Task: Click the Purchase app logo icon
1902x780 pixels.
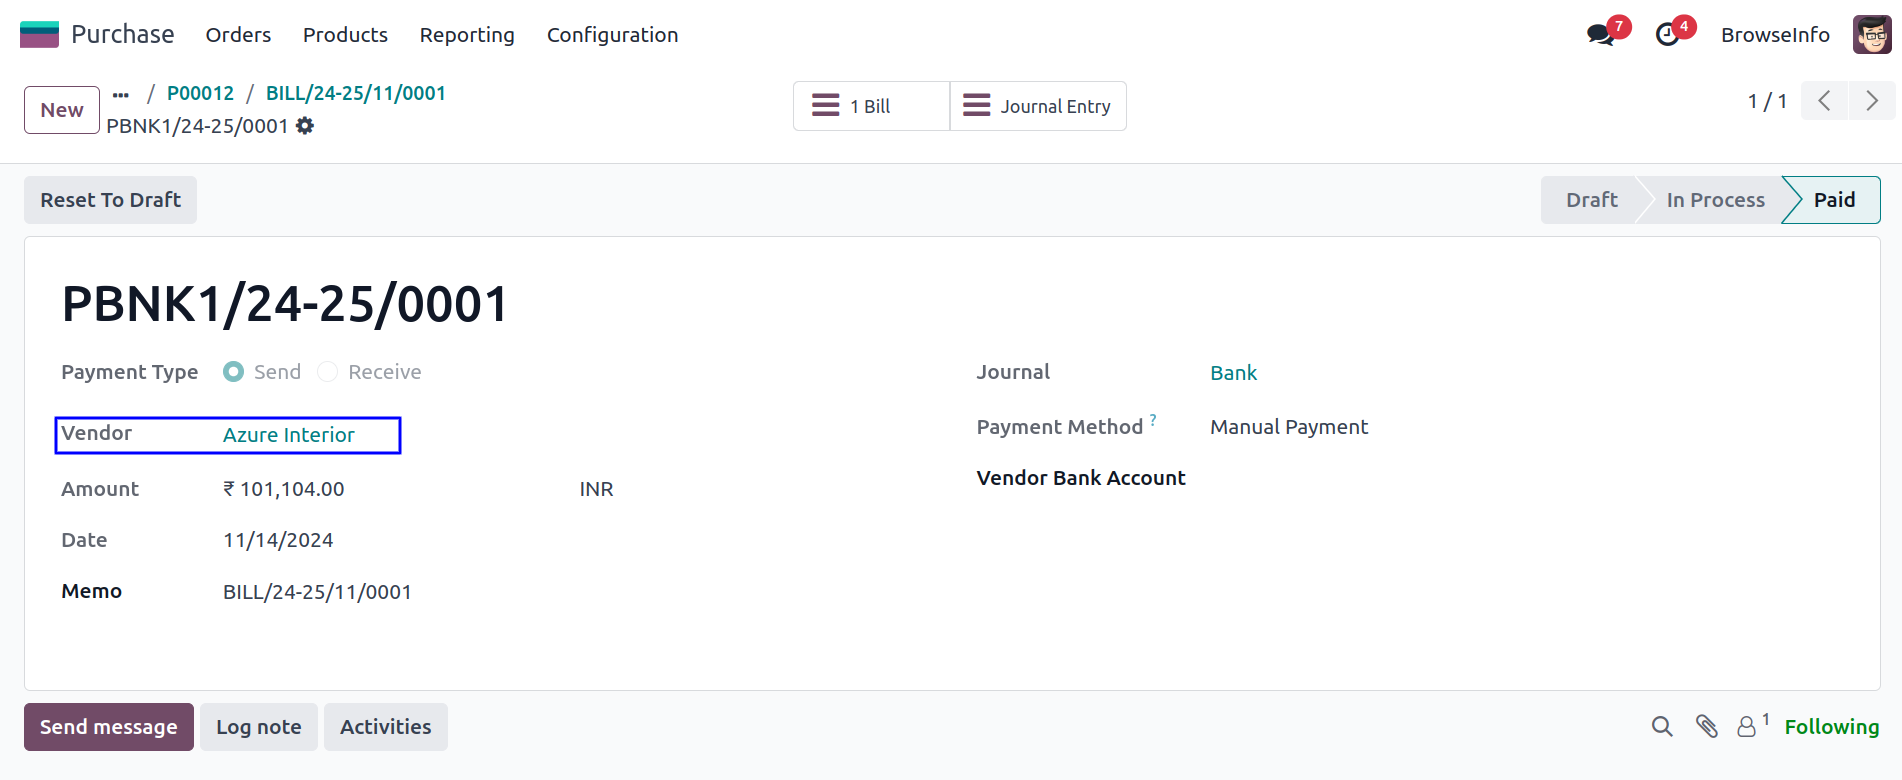Action: (x=39, y=34)
